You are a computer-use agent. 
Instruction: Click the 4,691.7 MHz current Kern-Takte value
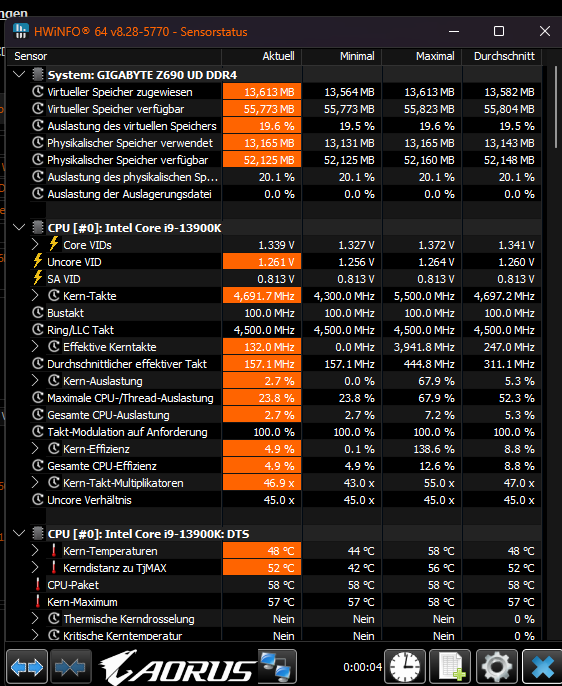click(x=264, y=296)
